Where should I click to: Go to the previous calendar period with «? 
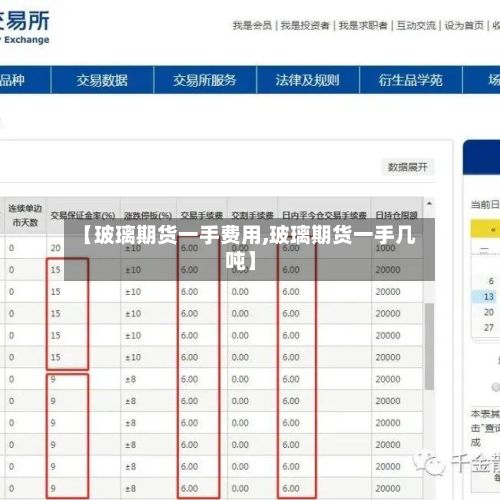[493, 229]
